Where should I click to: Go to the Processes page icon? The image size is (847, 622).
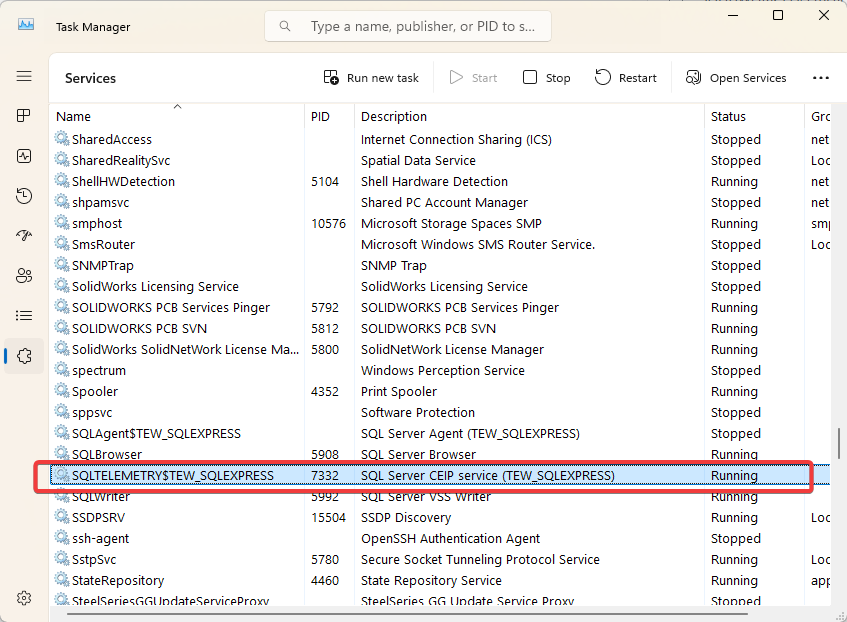pos(24,116)
